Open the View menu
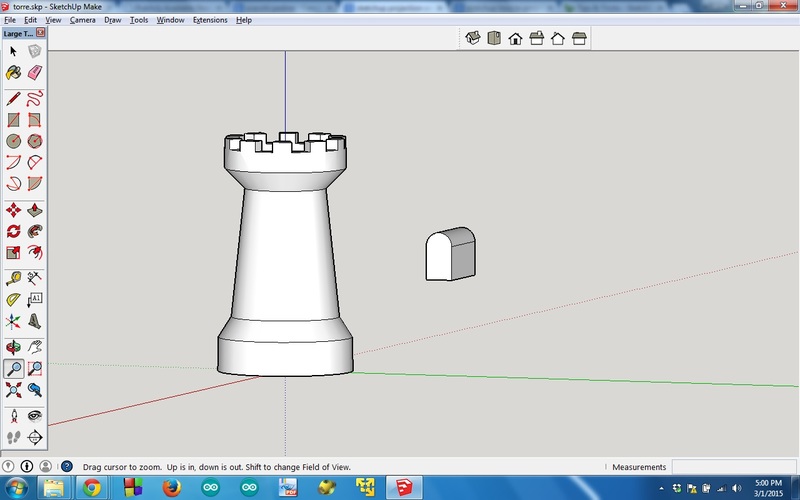 click(53, 20)
